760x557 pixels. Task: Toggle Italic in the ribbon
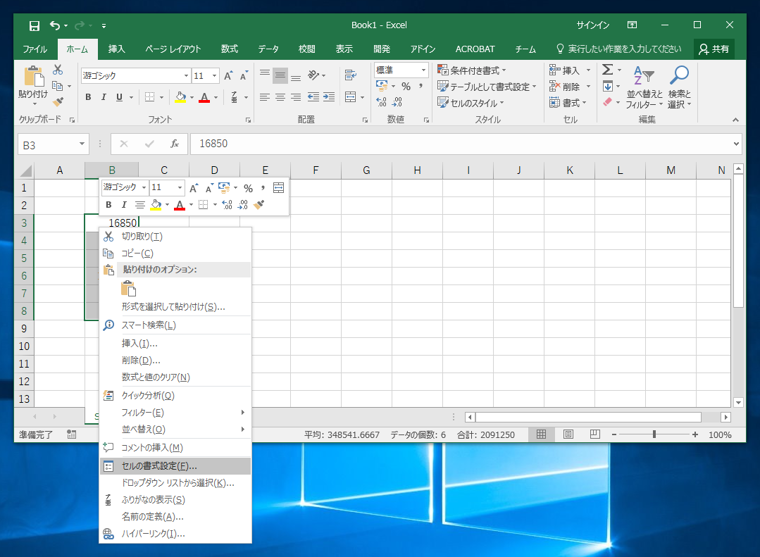(x=104, y=97)
